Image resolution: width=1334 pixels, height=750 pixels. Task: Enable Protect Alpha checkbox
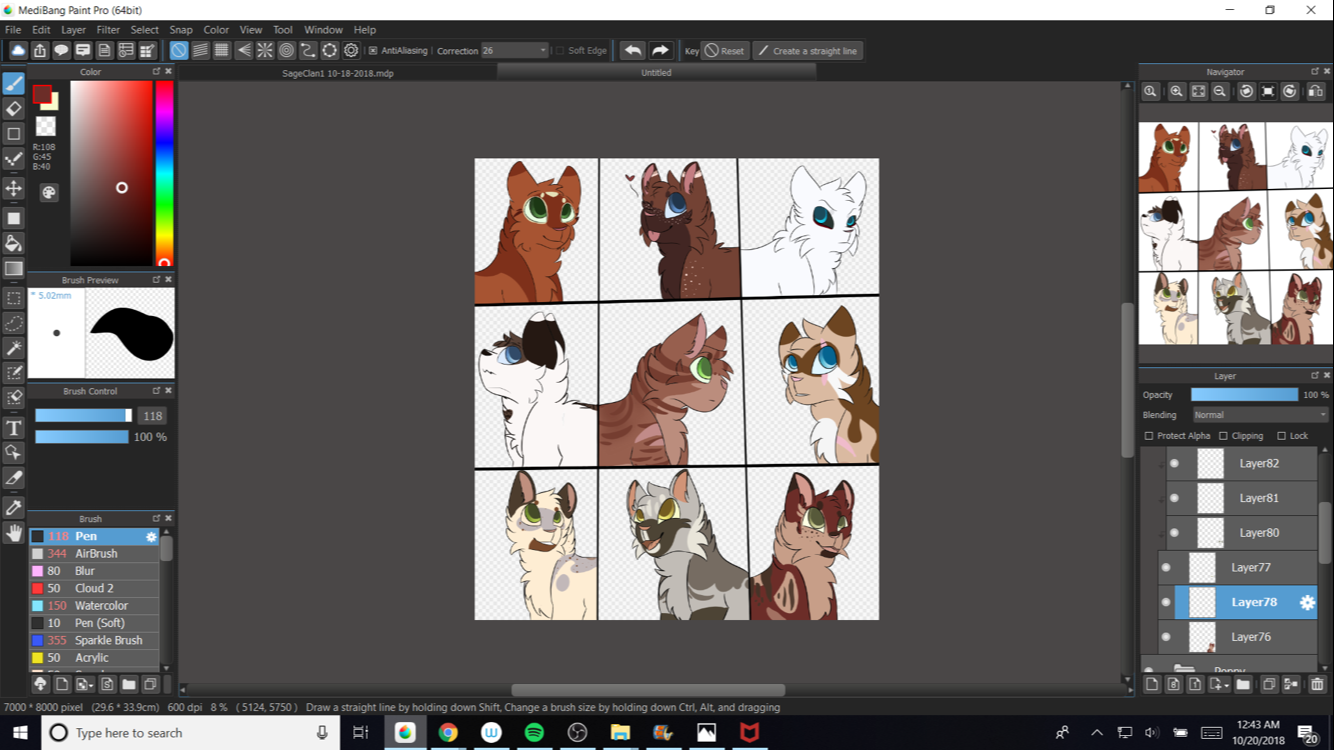pyautogui.click(x=1149, y=436)
